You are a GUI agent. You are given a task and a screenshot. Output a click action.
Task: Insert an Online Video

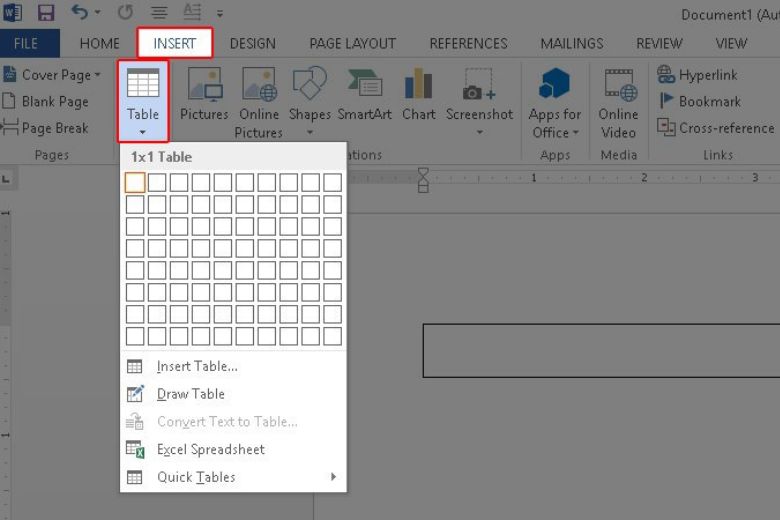(x=618, y=103)
